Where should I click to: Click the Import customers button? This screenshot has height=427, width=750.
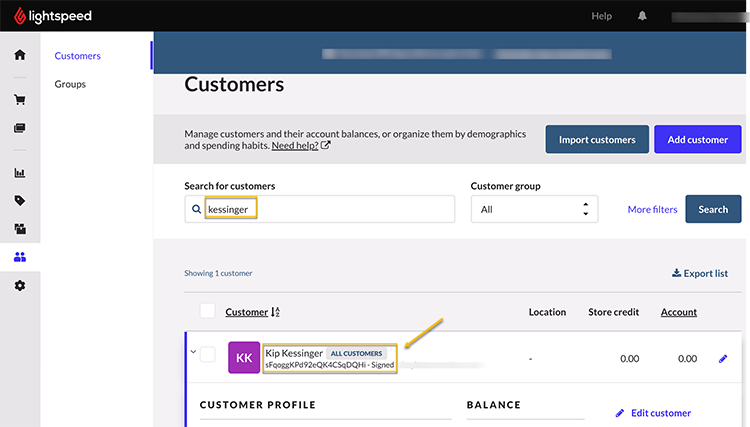pyautogui.click(x=597, y=140)
